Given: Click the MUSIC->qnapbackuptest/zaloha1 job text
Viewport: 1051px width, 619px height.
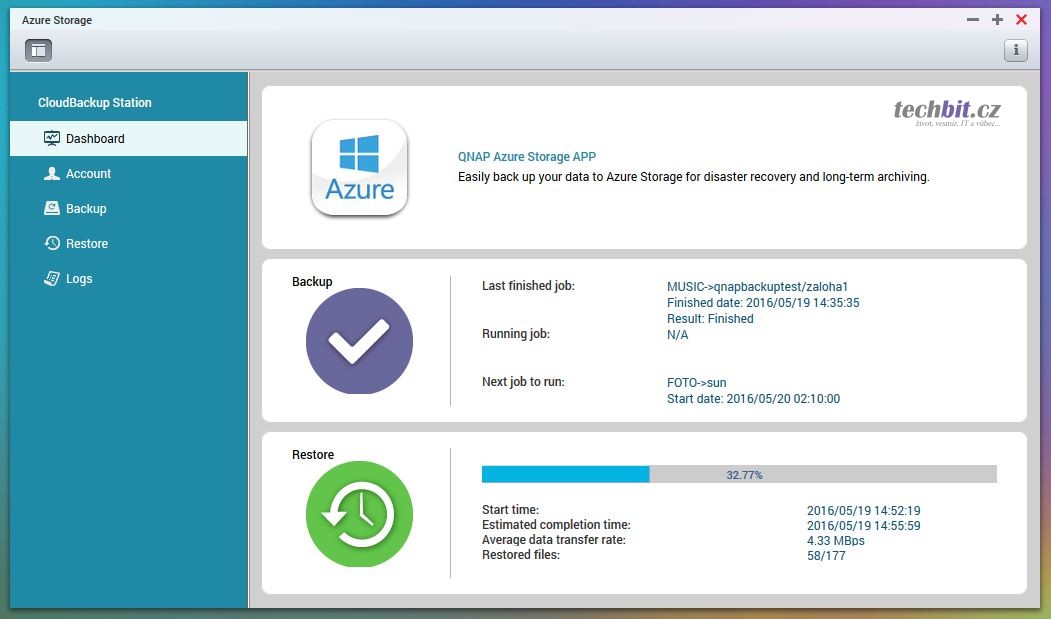Looking at the screenshot, I should pos(757,287).
